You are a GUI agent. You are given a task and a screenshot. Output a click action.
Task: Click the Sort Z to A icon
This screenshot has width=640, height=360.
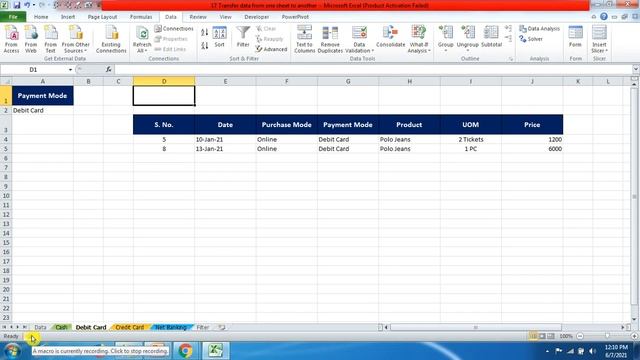point(204,45)
